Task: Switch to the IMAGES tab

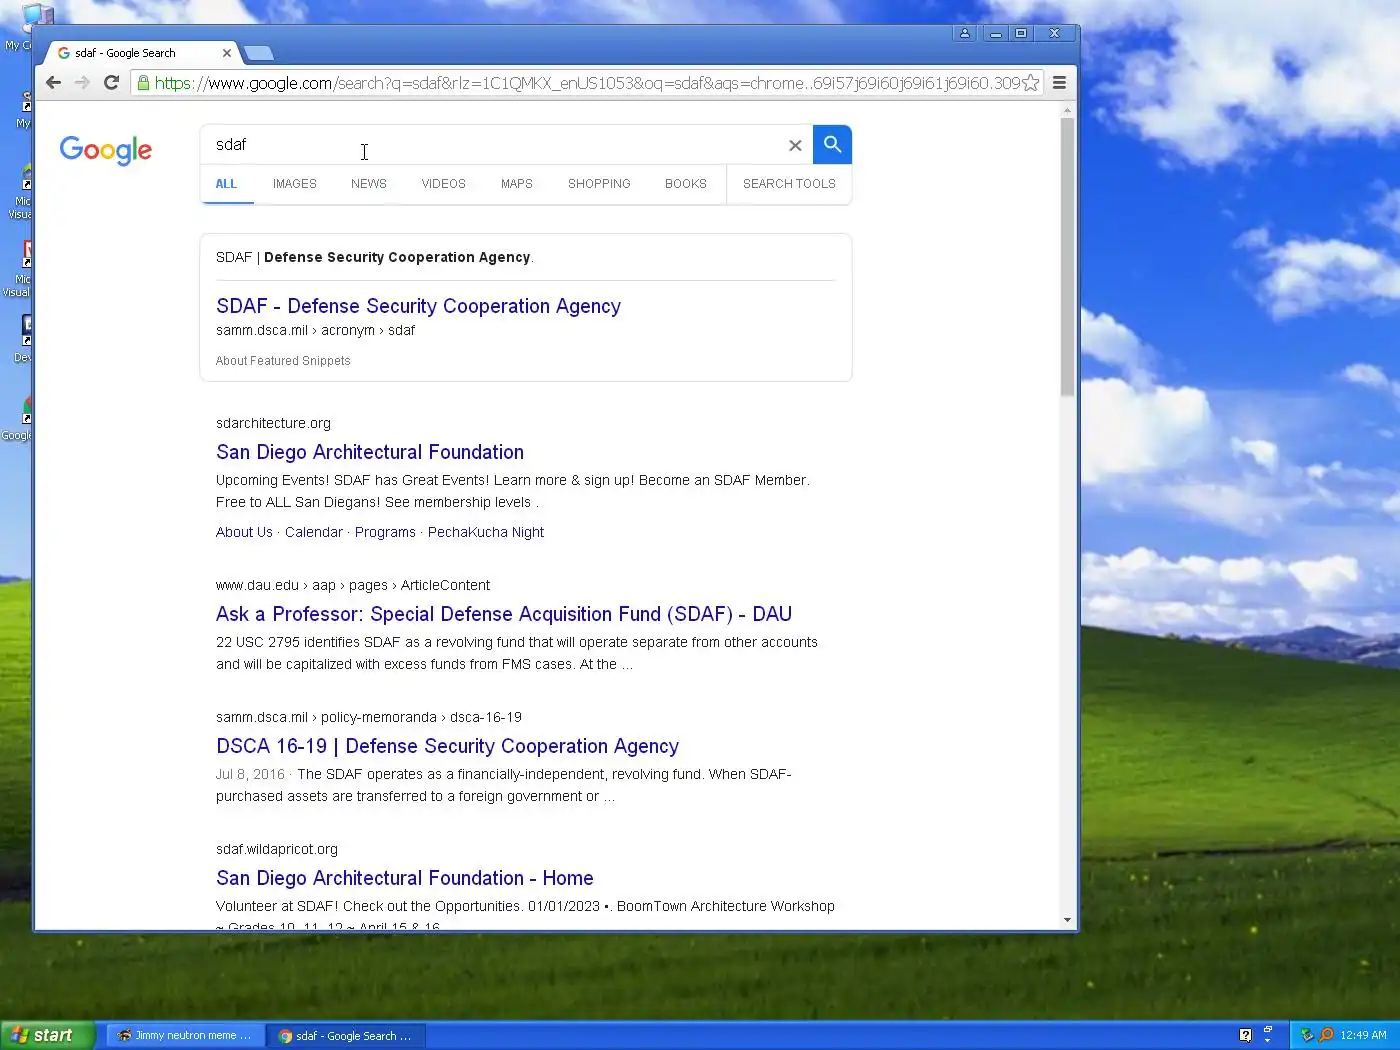Action: point(295,184)
